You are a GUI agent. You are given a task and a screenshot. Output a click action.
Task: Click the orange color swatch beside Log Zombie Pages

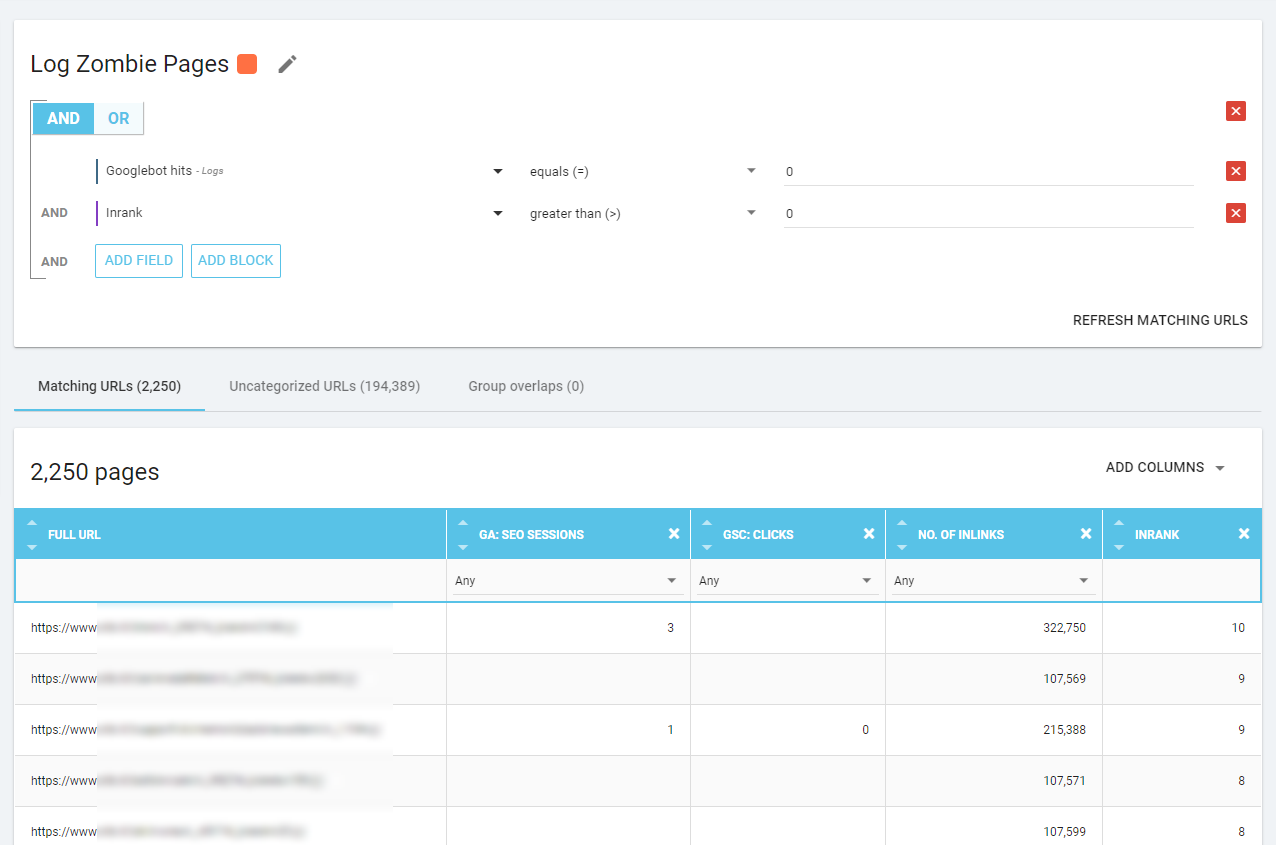point(246,63)
